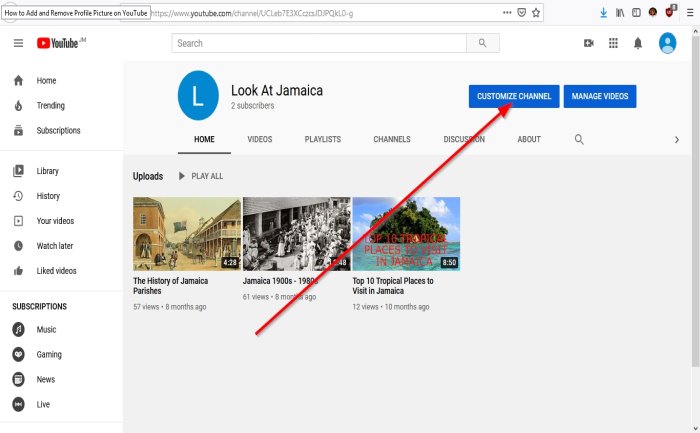Open the create video camera icon
The image size is (700, 433).
coord(588,43)
